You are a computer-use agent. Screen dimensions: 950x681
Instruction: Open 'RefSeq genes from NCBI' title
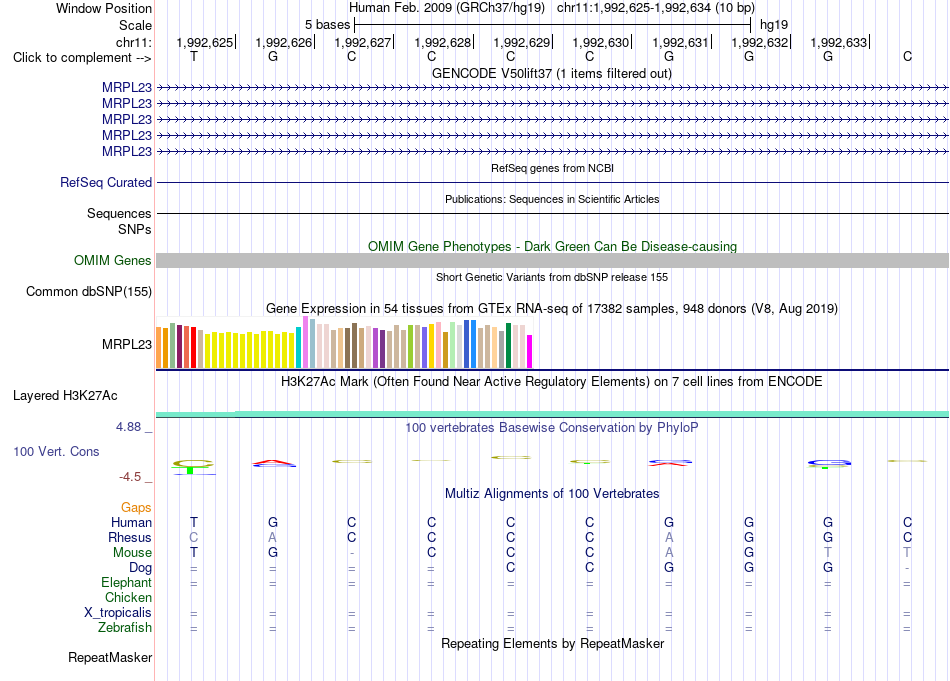point(552,168)
